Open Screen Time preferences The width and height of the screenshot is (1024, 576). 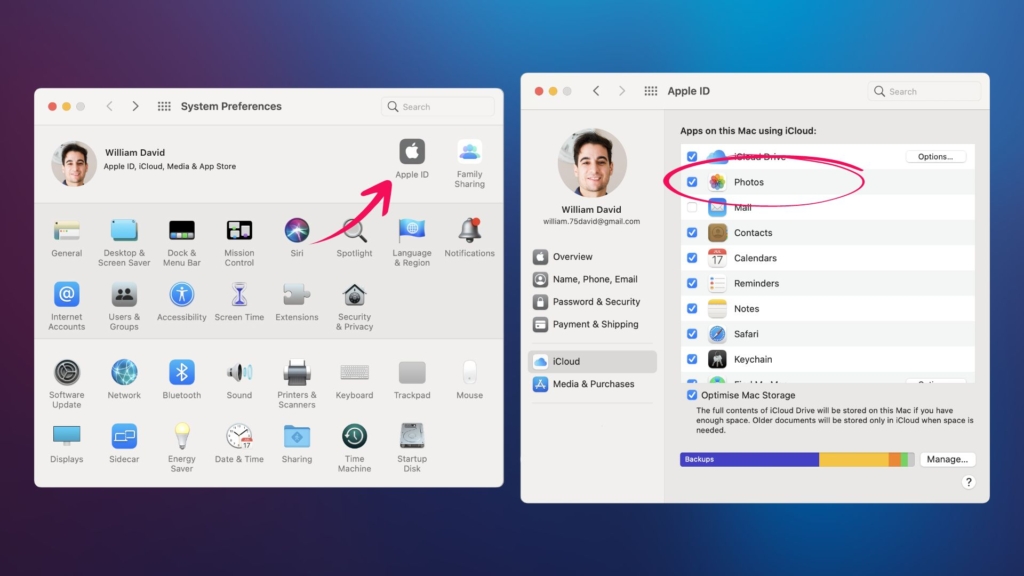(239, 302)
